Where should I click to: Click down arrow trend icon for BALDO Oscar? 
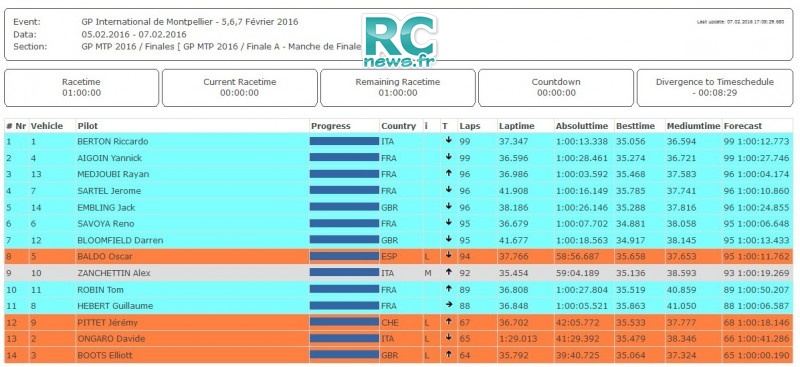point(448,256)
